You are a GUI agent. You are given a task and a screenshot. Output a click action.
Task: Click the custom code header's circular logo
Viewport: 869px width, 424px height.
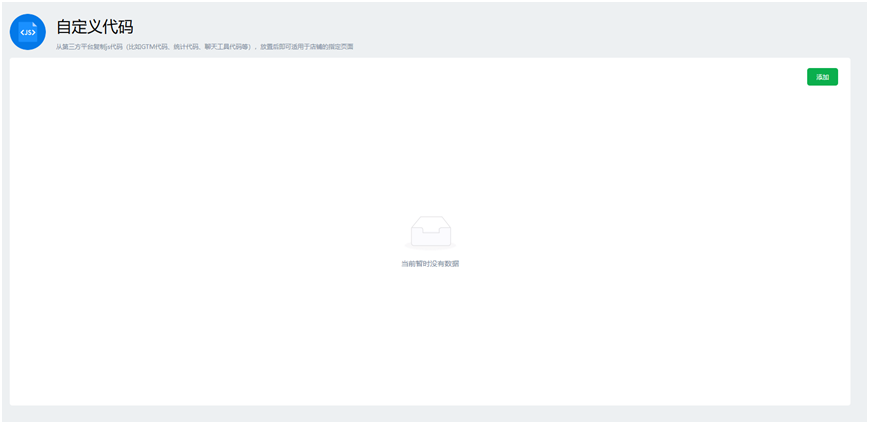[27, 31]
